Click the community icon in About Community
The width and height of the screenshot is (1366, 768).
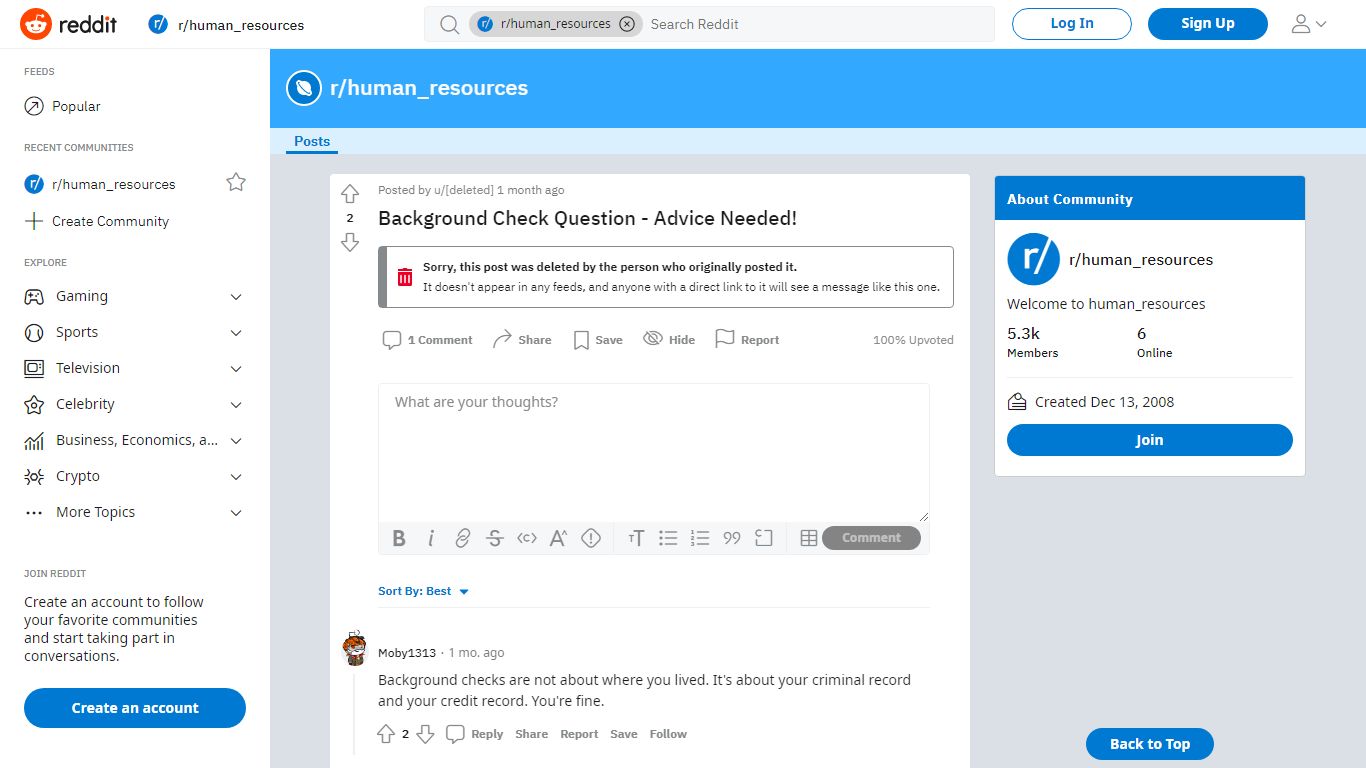click(x=1033, y=259)
